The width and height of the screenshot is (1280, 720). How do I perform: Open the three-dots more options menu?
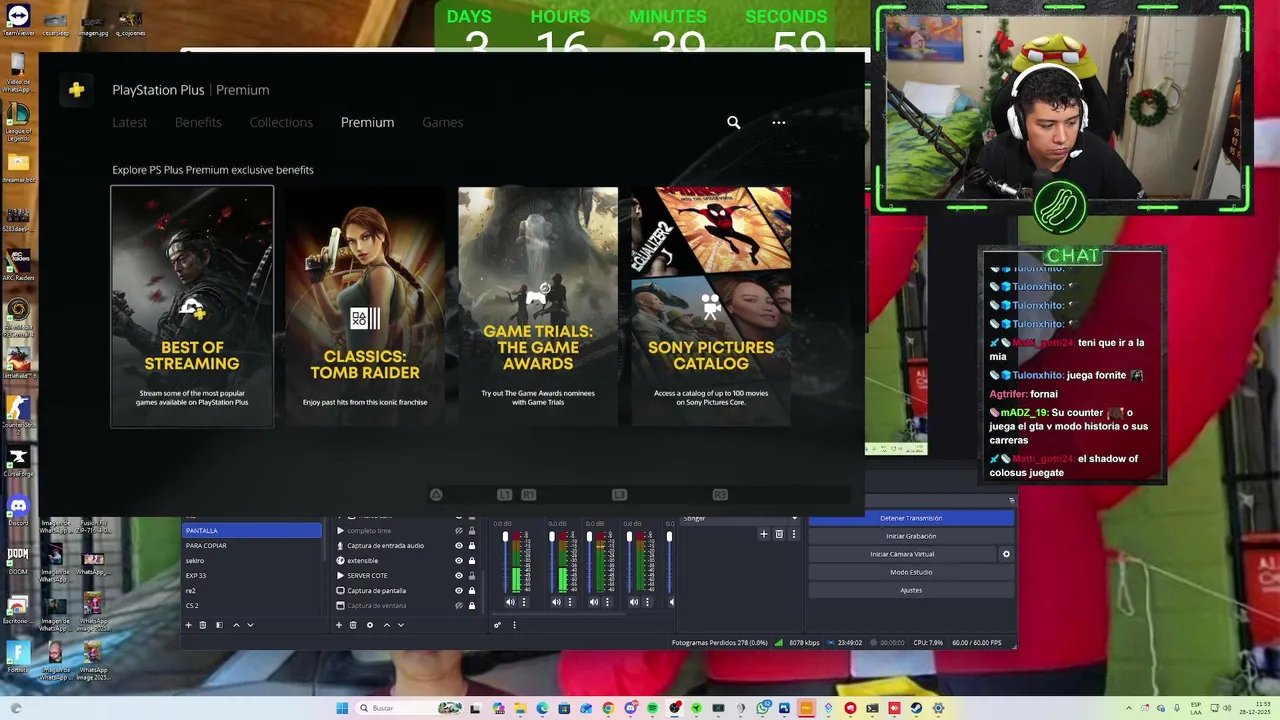tap(779, 123)
